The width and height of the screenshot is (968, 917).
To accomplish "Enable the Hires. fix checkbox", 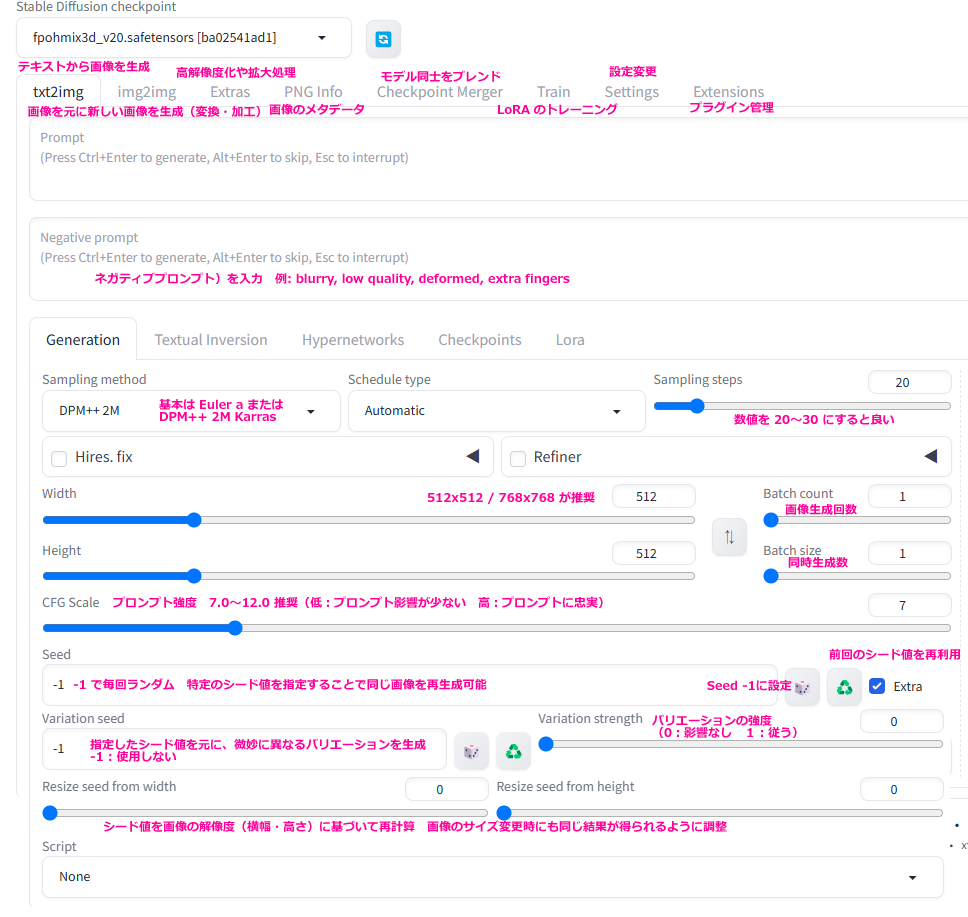I will tap(59, 458).
